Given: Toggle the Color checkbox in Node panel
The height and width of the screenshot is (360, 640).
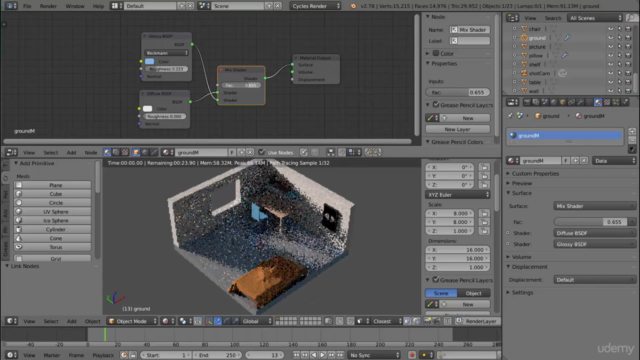Looking at the screenshot, I should click(x=436, y=53).
